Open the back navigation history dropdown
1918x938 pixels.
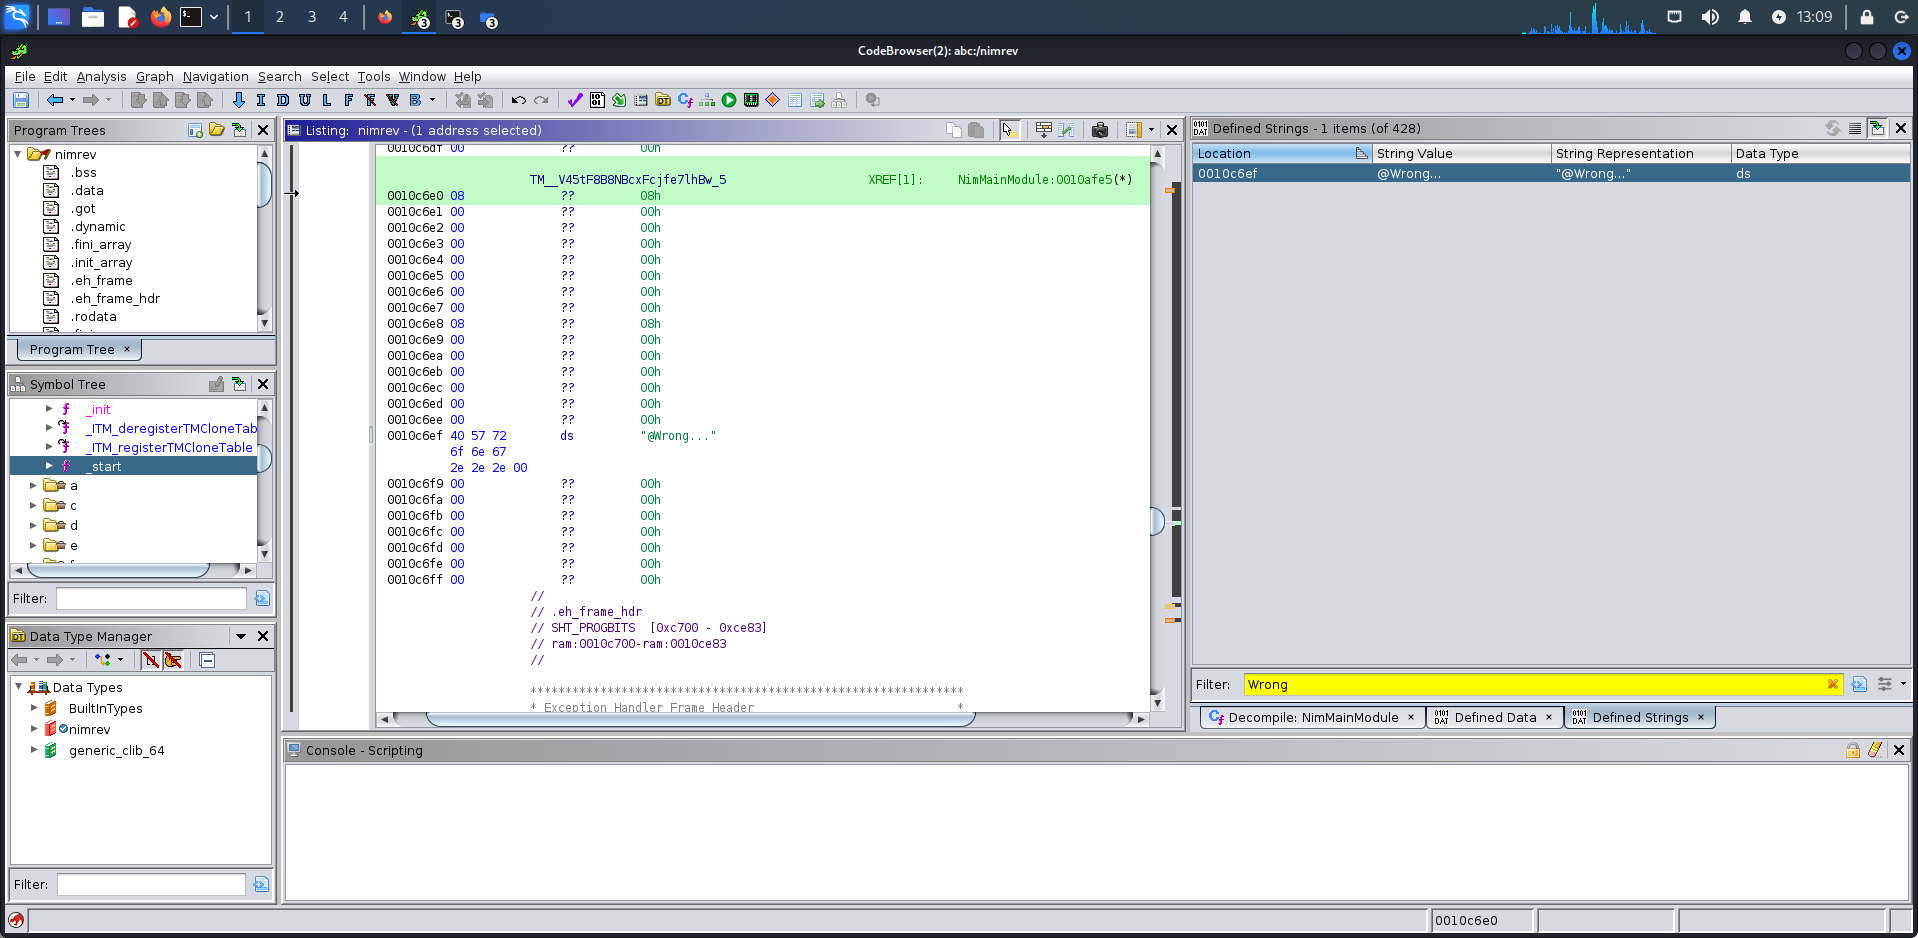(x=72, y=100)
